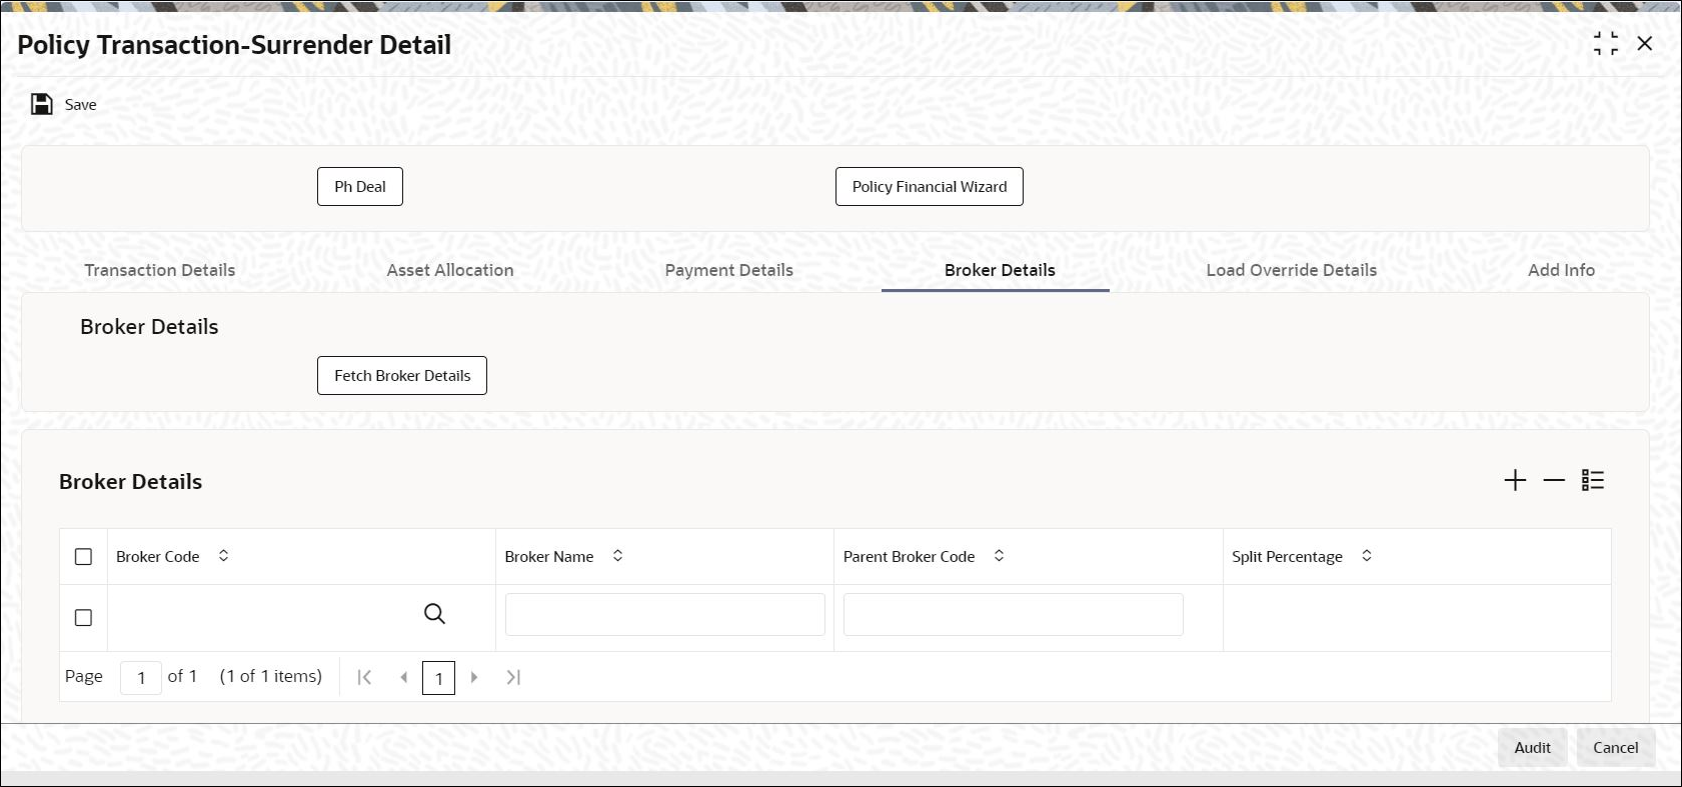
Task: Sort by Parent Broker Code column
Action: (x=999, y=556)
